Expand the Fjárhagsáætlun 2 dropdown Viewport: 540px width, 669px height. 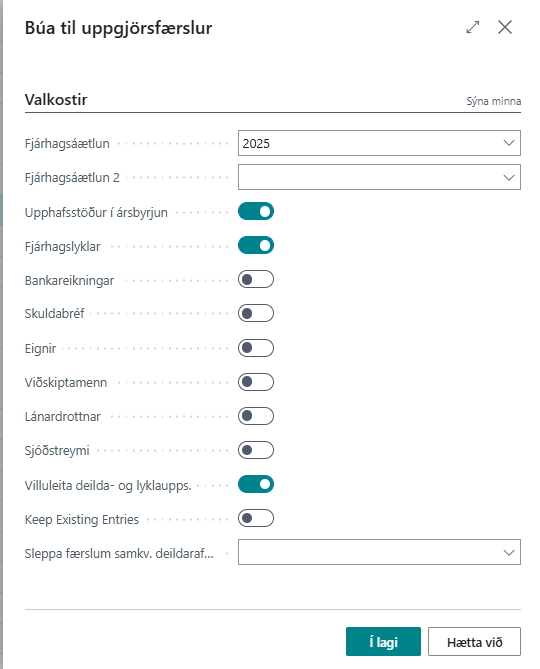click(x=508, y=177)
